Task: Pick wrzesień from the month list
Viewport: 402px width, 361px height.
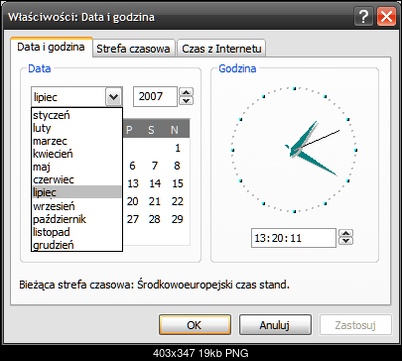Action: 77,206
